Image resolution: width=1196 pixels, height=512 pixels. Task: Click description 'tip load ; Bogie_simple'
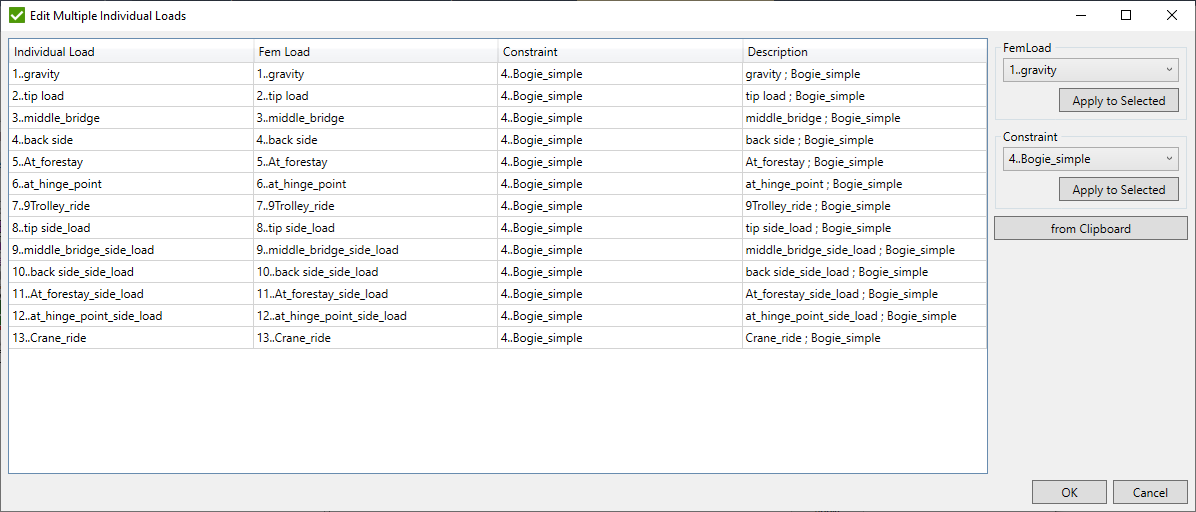click(x=805, y=96)
